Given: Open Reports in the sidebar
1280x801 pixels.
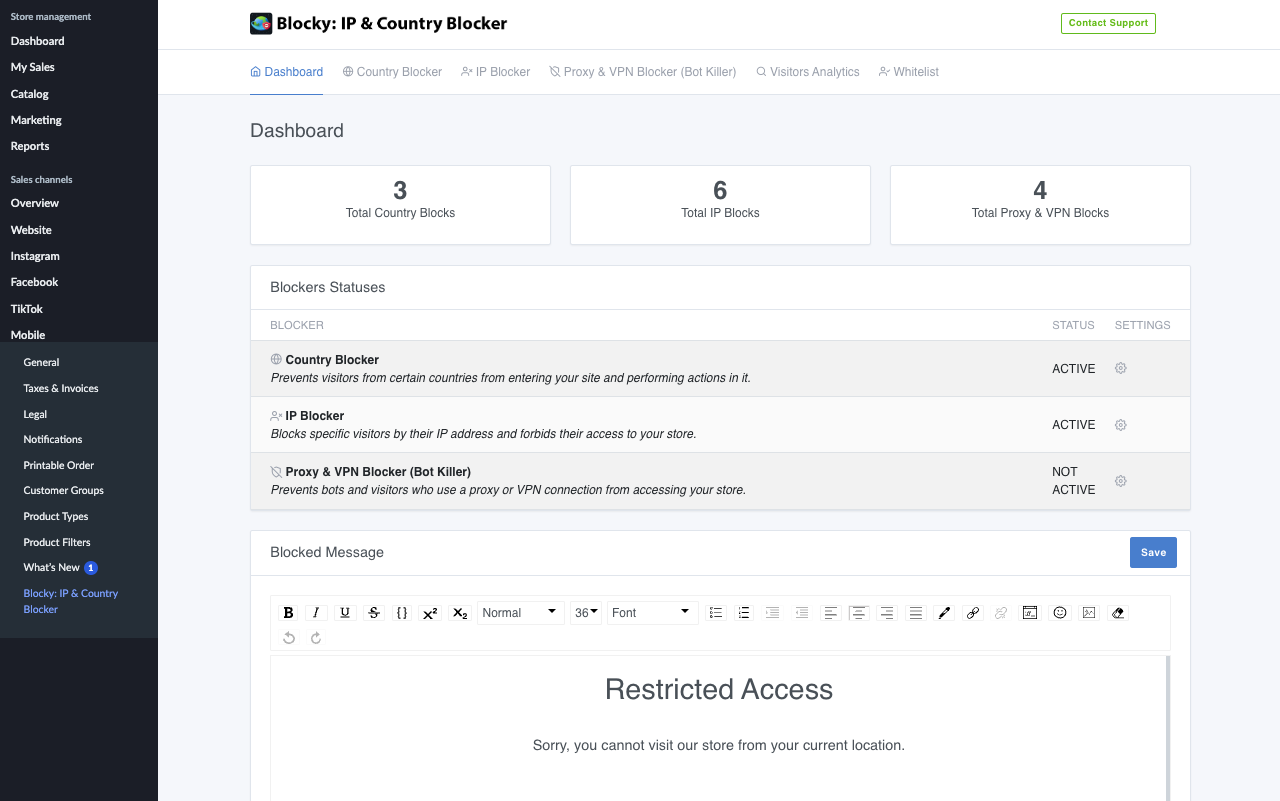Looking at the screenshot, I should click(30, 146).
